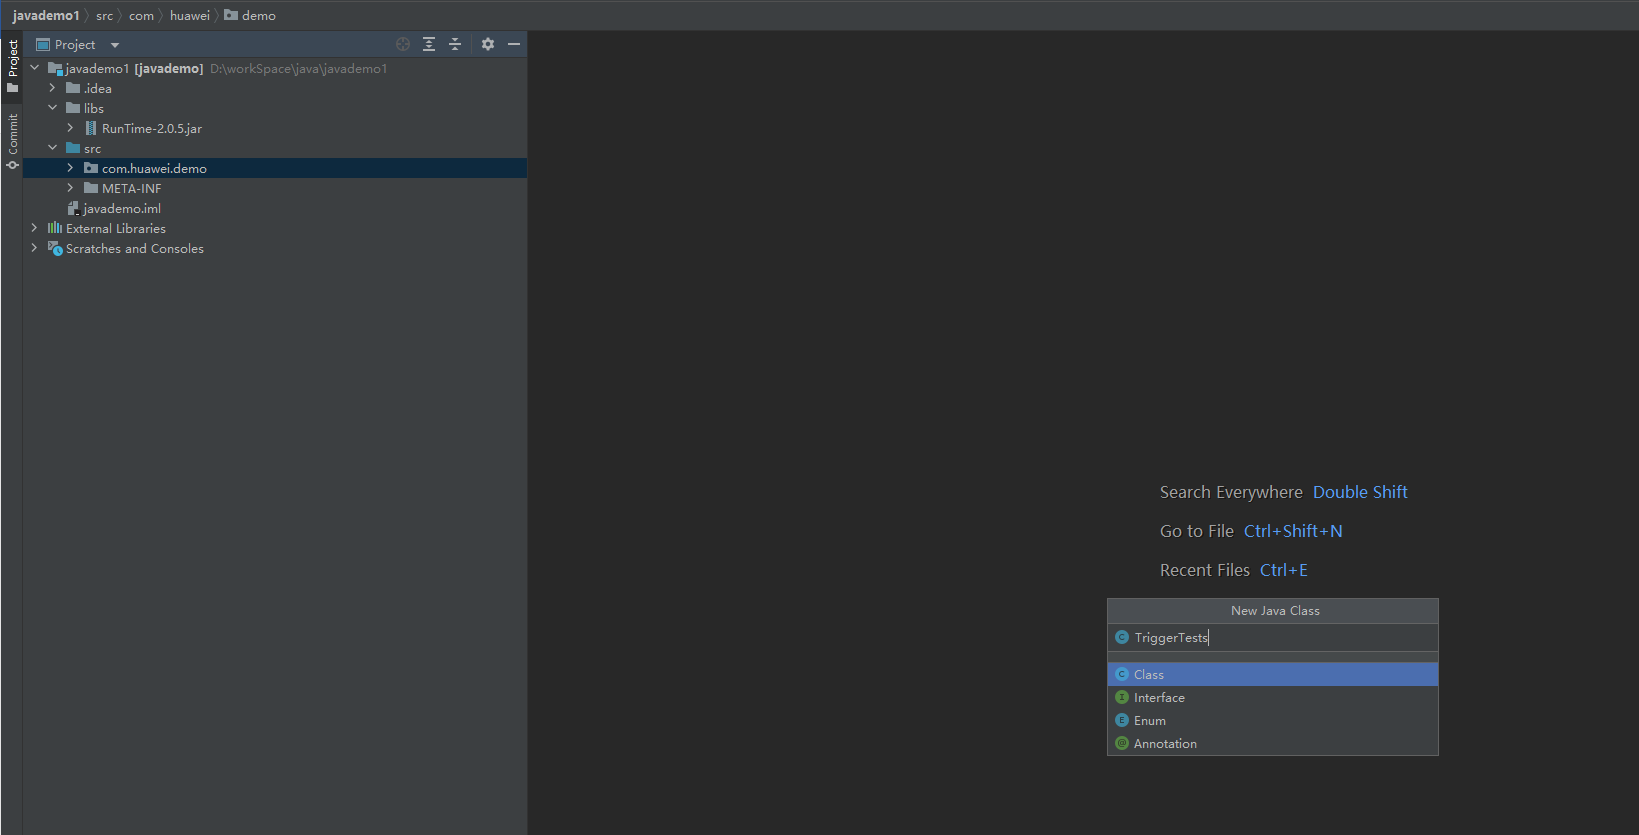
Task: Expand the .idea folder
Action: tap(52, 88)
